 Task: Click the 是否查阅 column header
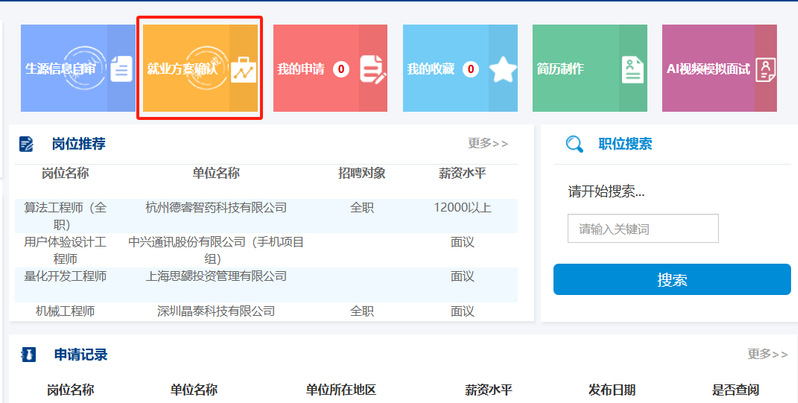735,390
